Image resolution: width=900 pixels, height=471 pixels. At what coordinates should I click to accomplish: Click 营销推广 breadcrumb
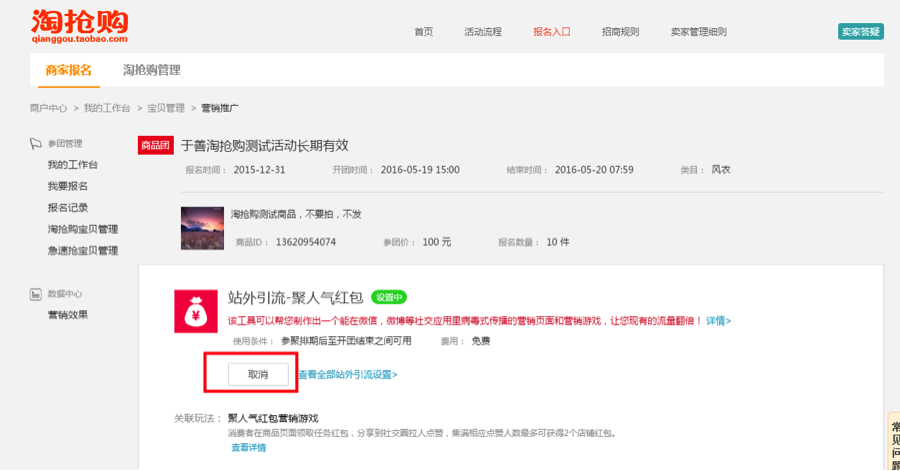220,108
